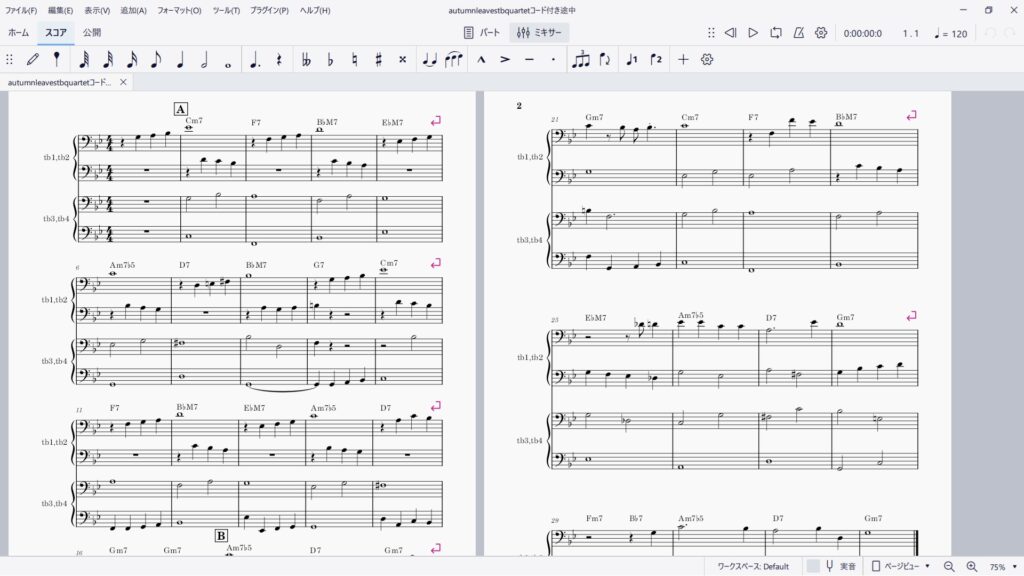Apply the natural accidental
1024x576 pixels.
(x=354, y=60)
